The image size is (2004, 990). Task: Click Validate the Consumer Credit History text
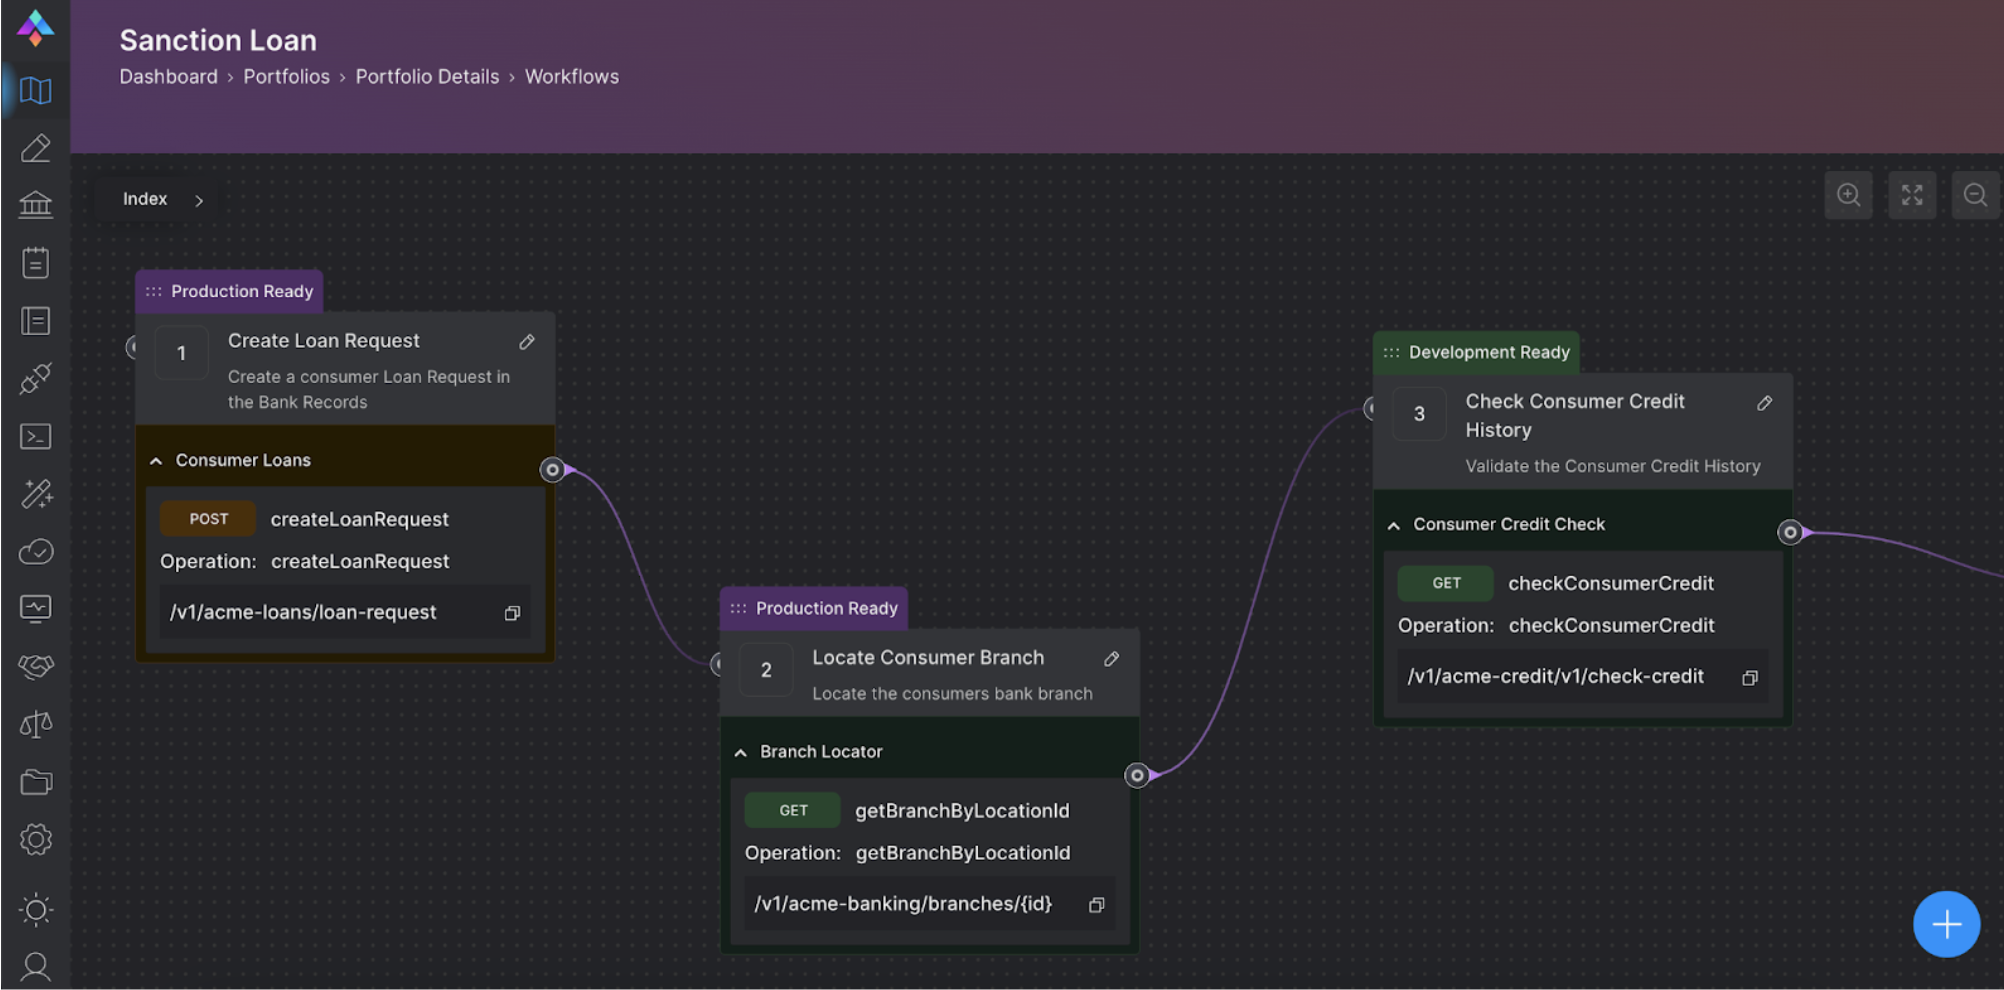coord(1613,466)
